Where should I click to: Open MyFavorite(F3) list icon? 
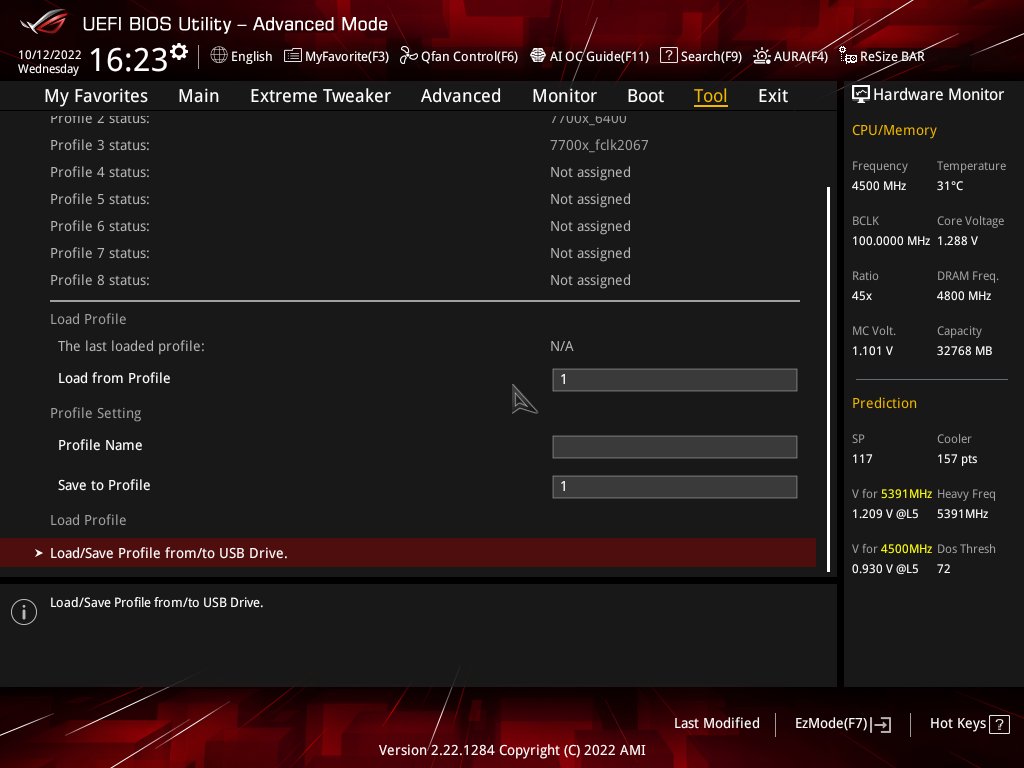(293, 56)
